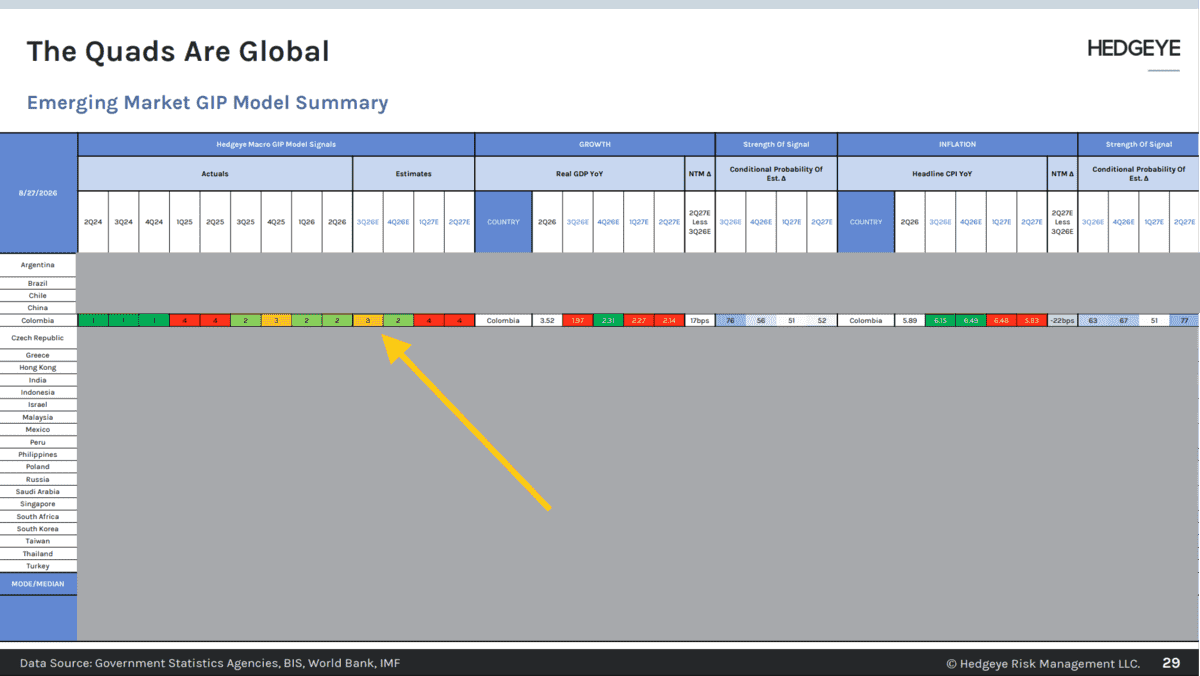Click Colombia's 5.89 headline CPI value
1200x676 pixels.
coord(910,321)
